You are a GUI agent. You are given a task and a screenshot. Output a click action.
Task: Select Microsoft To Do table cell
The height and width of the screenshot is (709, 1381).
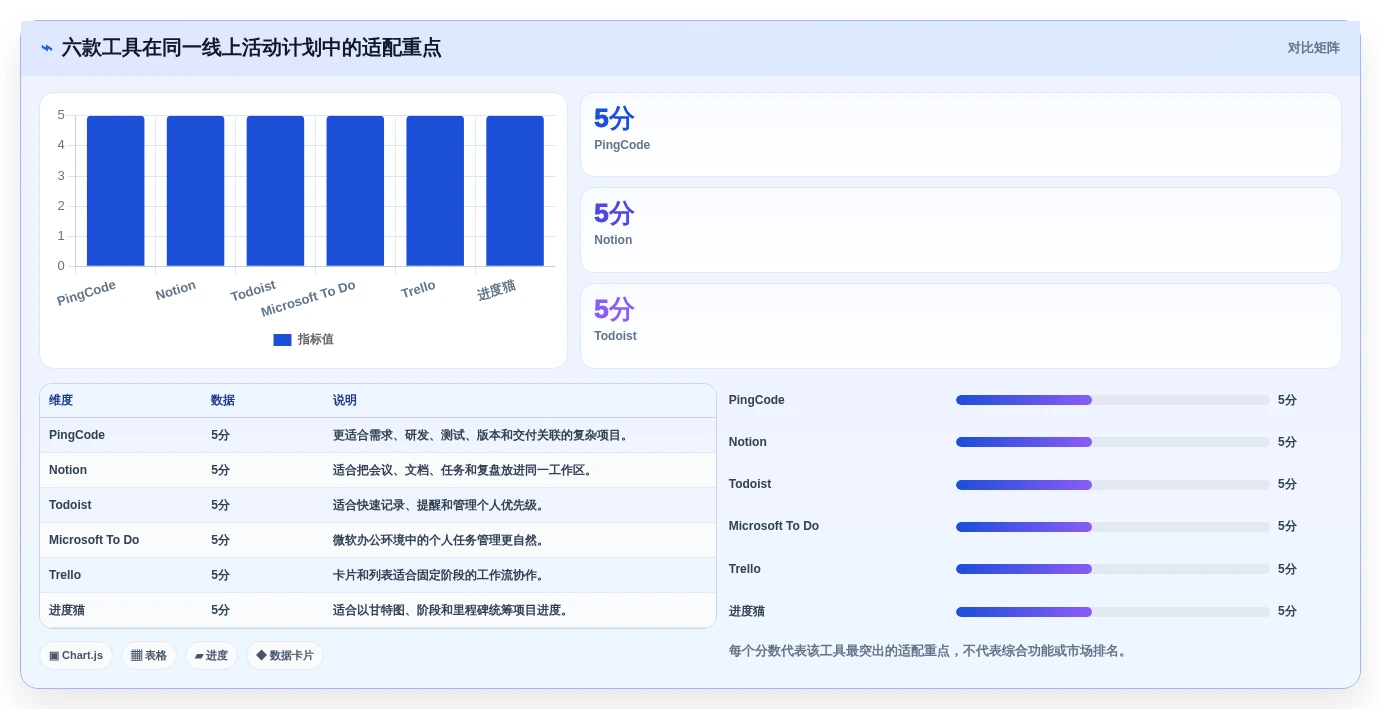[94, 540]
